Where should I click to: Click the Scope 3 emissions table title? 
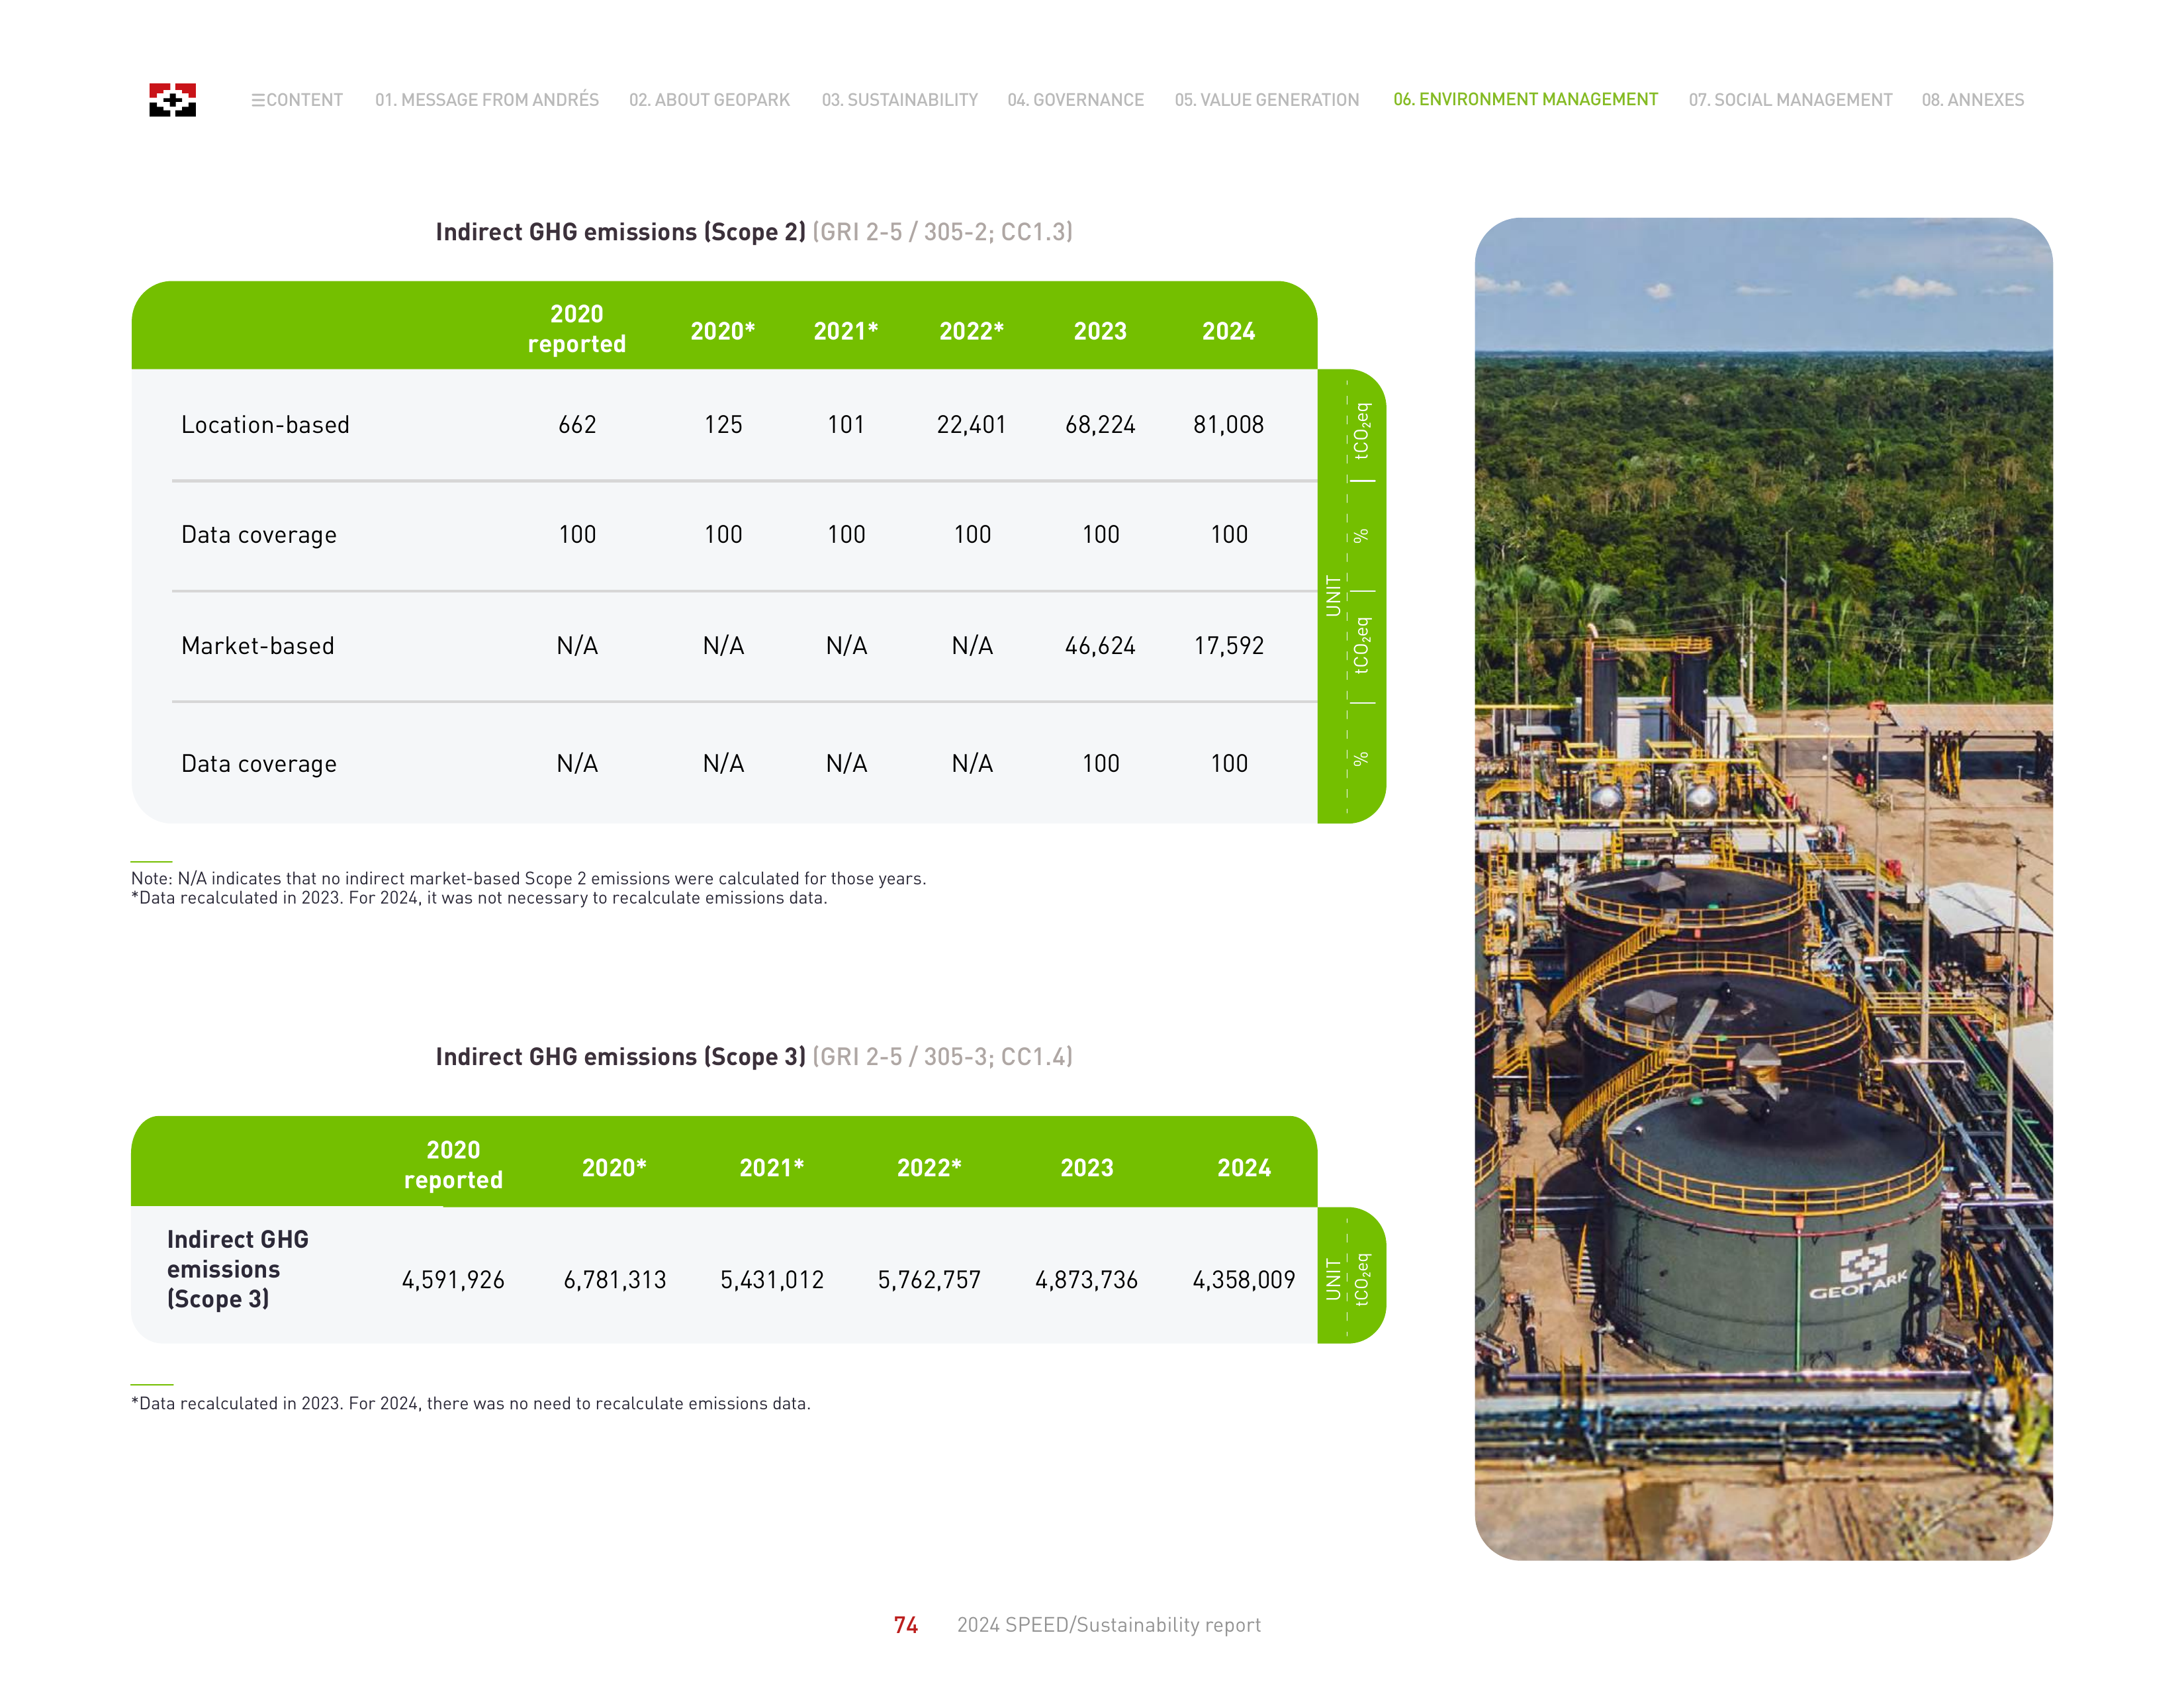[x=754, y=1057]
